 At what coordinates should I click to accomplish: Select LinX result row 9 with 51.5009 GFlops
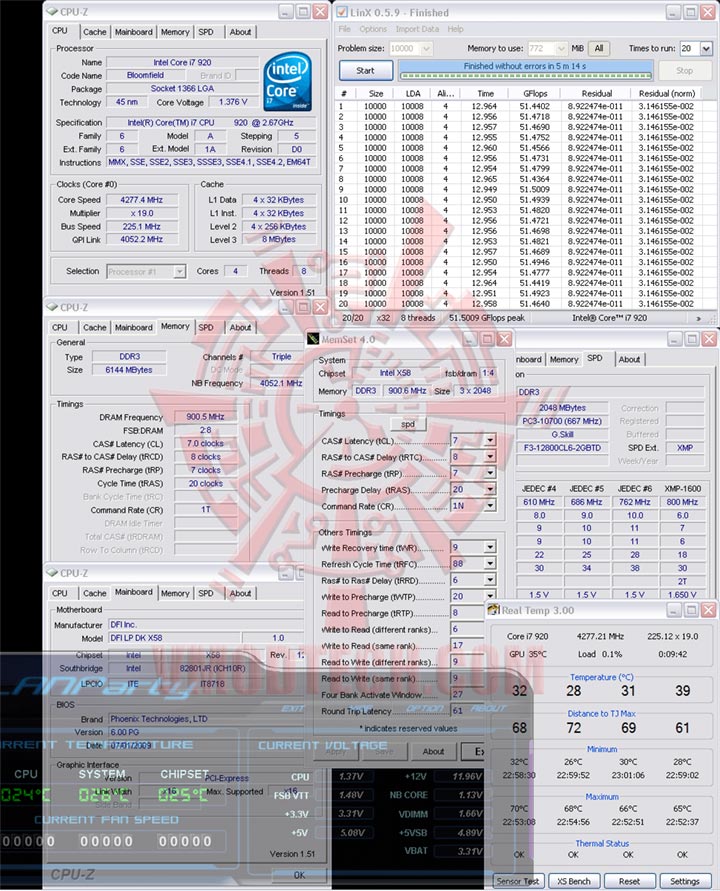[517, 189]
